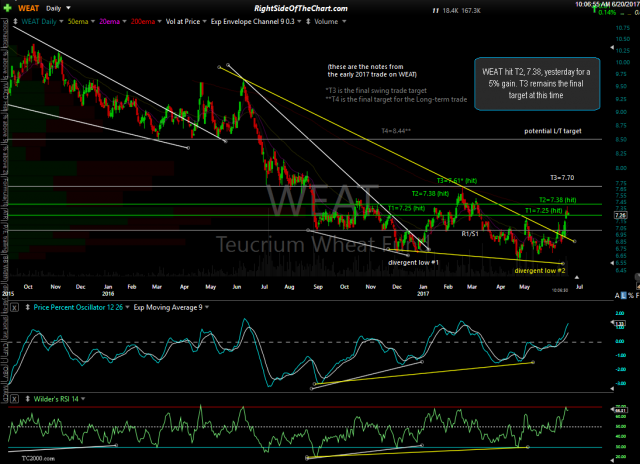
Task: Click the scale arrow near 6.55 price
Action: (x=612, y=264)
